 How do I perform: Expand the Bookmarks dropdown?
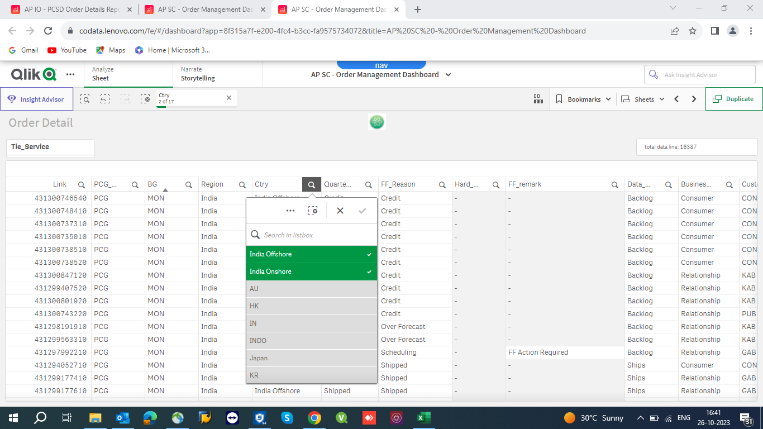[582, 99]
